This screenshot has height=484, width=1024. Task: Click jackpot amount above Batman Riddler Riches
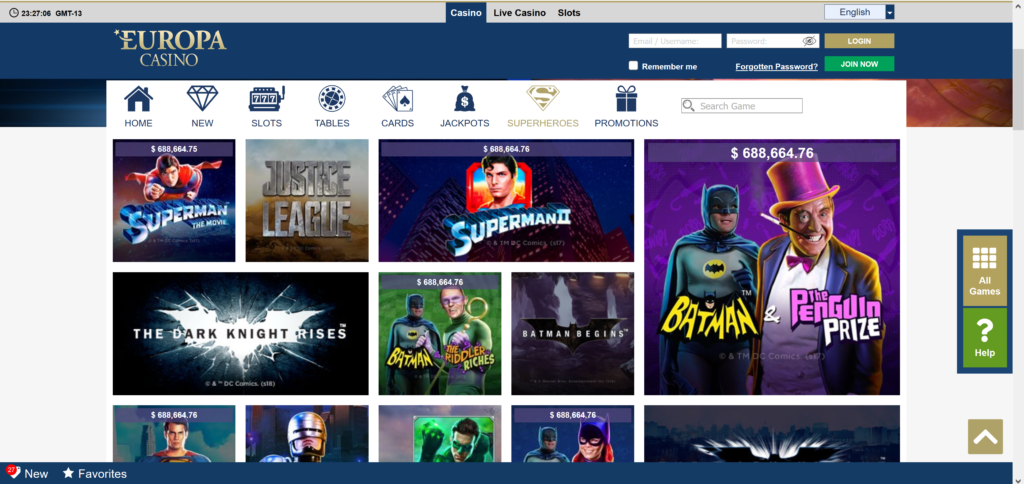click(x=440, y=282)
